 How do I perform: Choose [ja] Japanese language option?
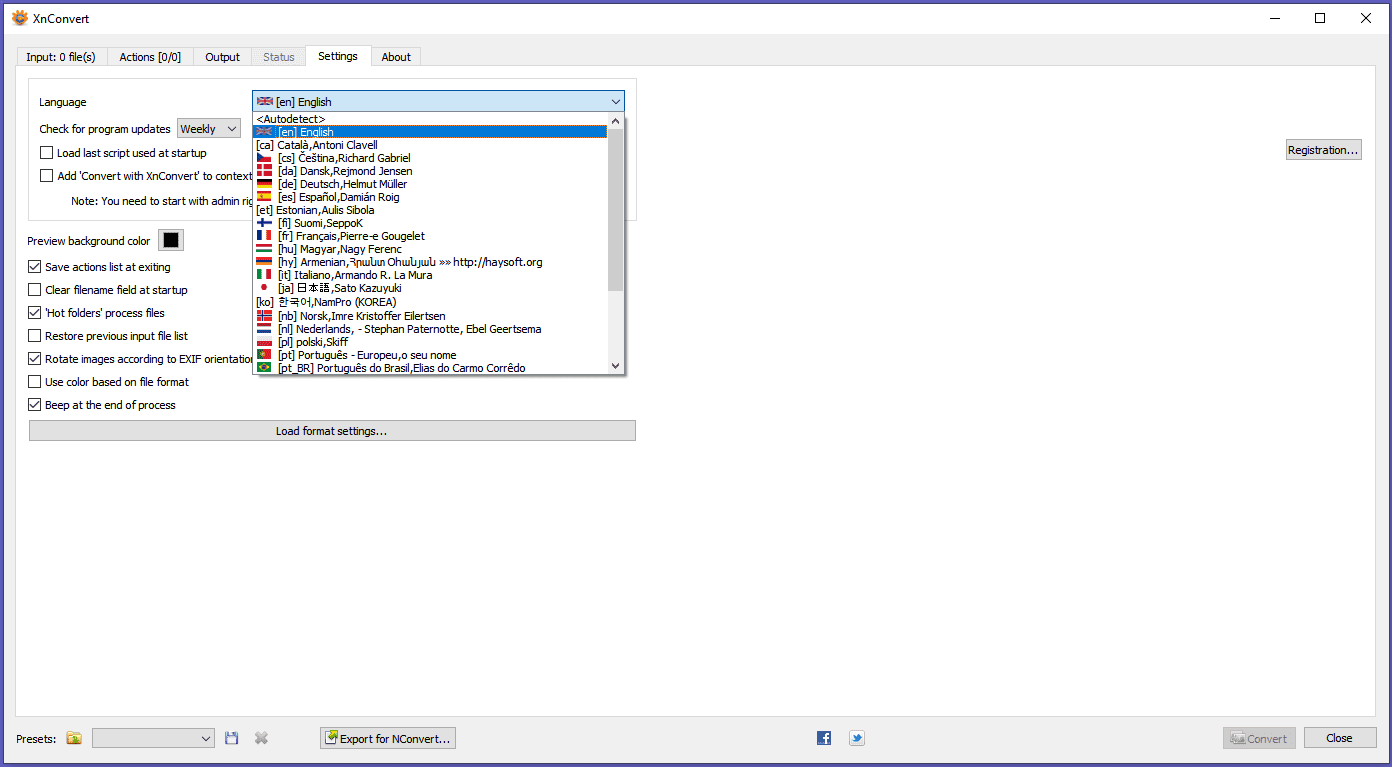(x=430, y=288)
